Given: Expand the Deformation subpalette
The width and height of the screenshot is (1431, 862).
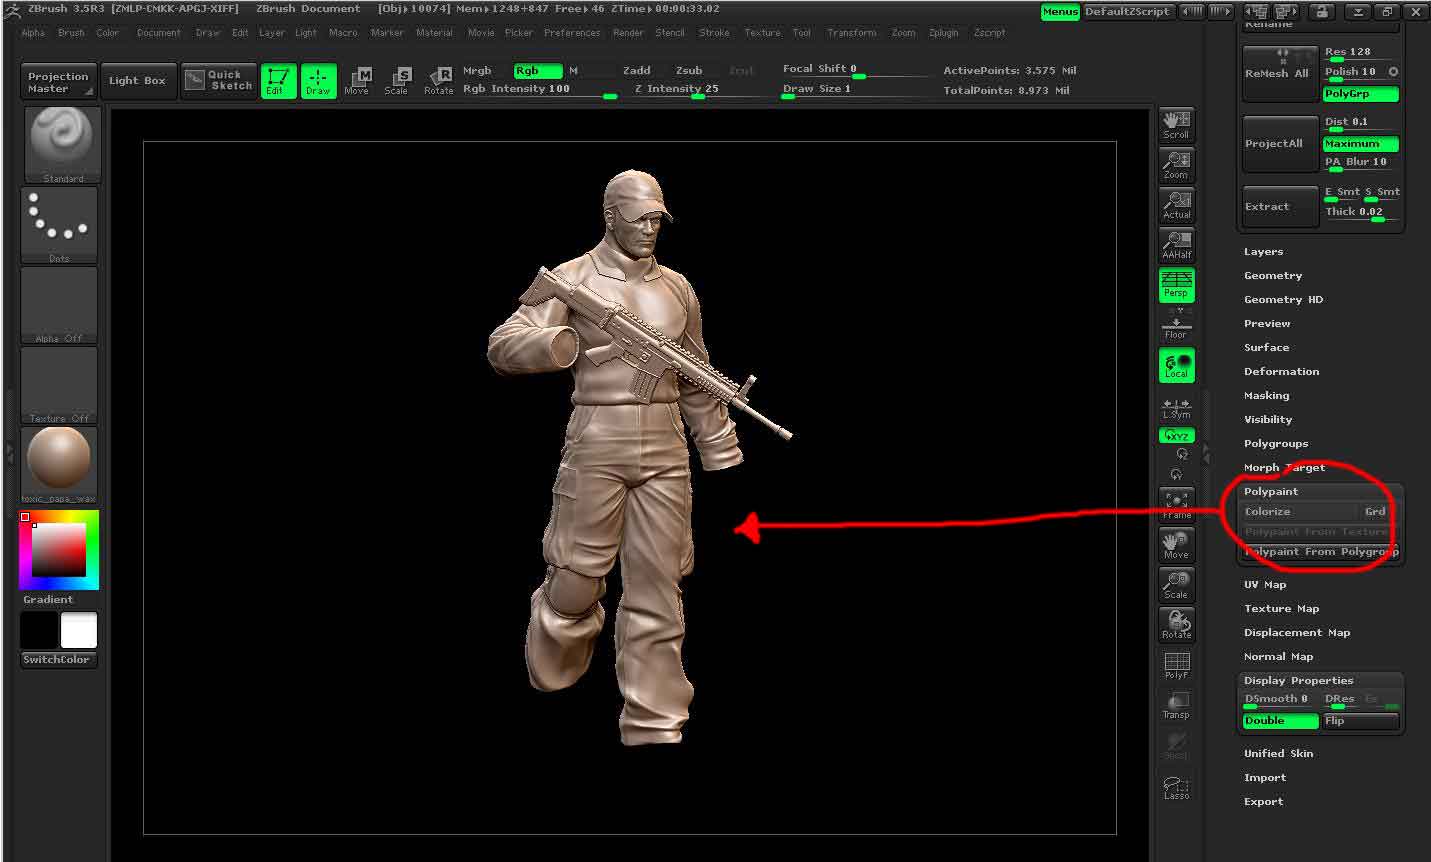Looking at the screenshot, I should click(1281, 372).
